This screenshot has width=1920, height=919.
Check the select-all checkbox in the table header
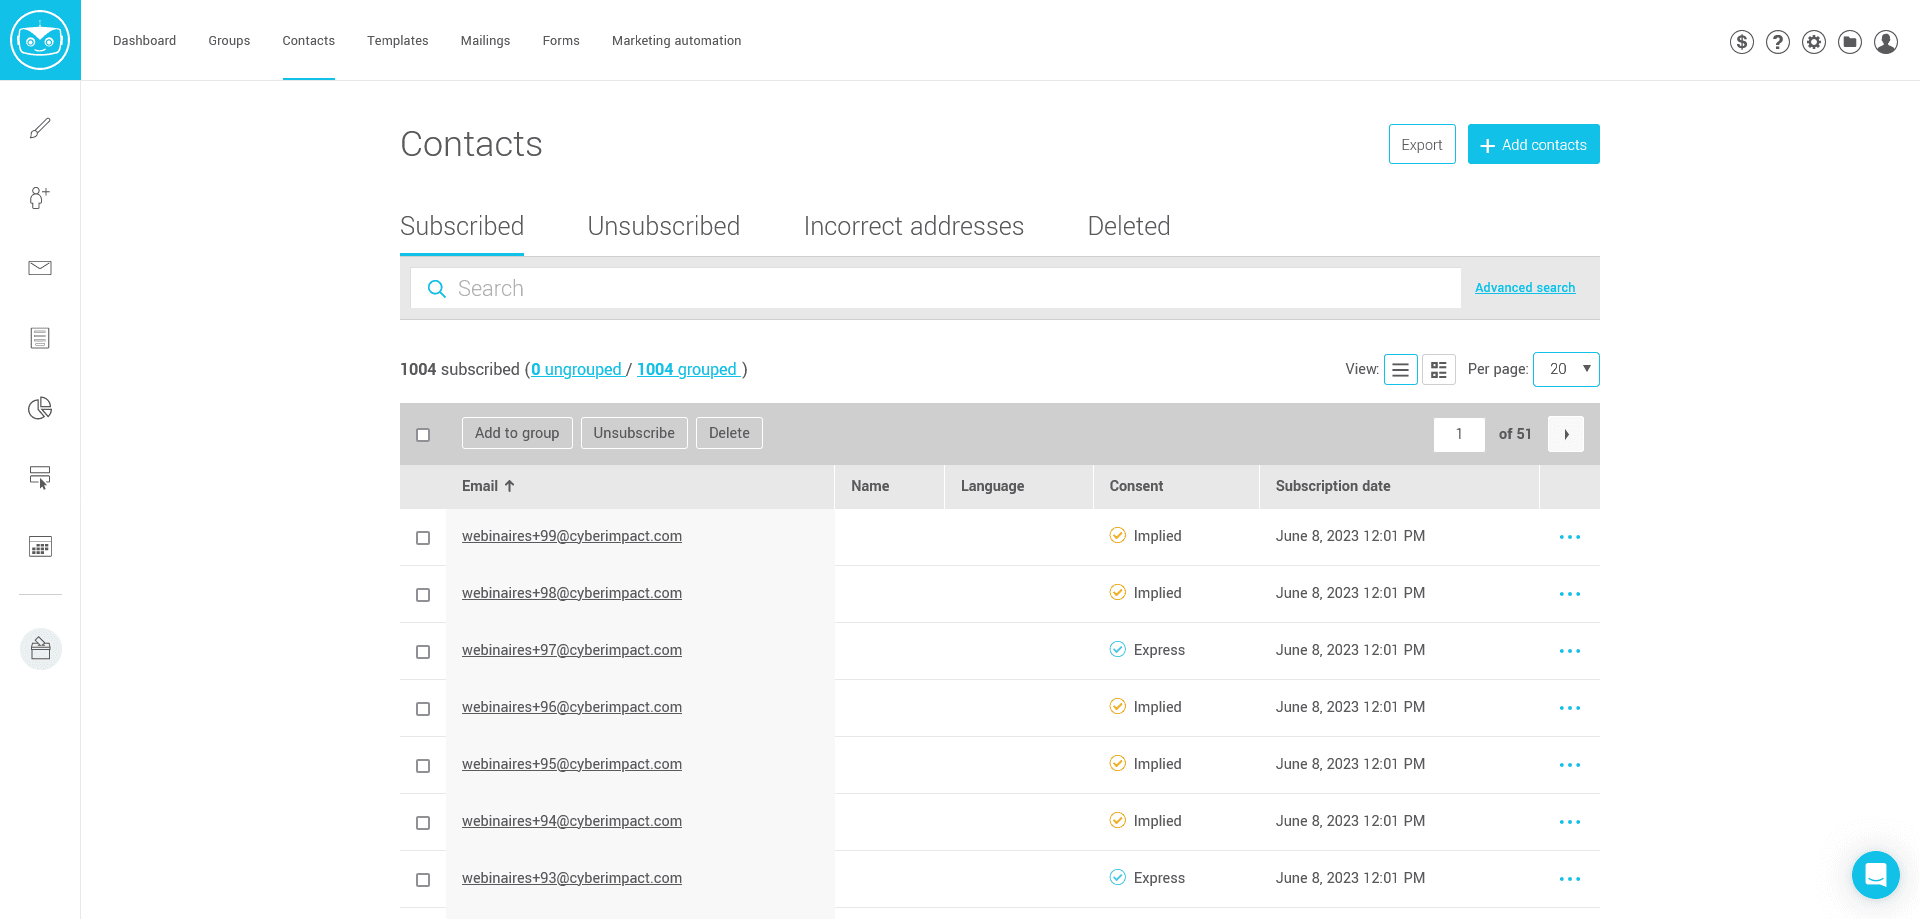pyautogui.click(x=423, y=435)
